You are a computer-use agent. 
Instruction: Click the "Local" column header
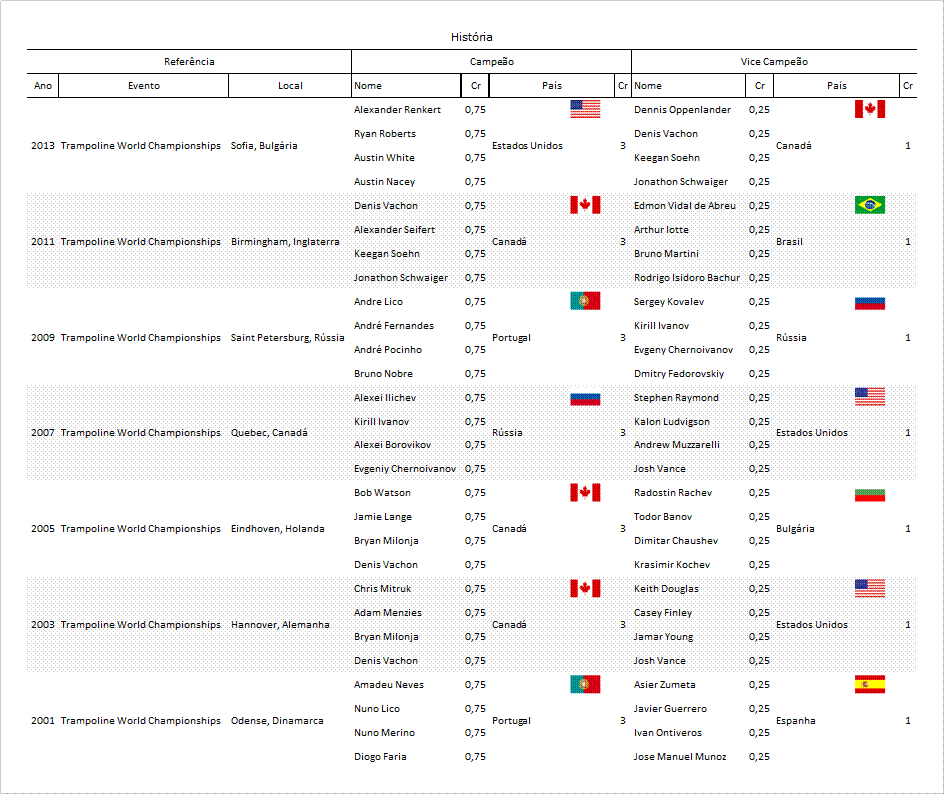(290, 86)
